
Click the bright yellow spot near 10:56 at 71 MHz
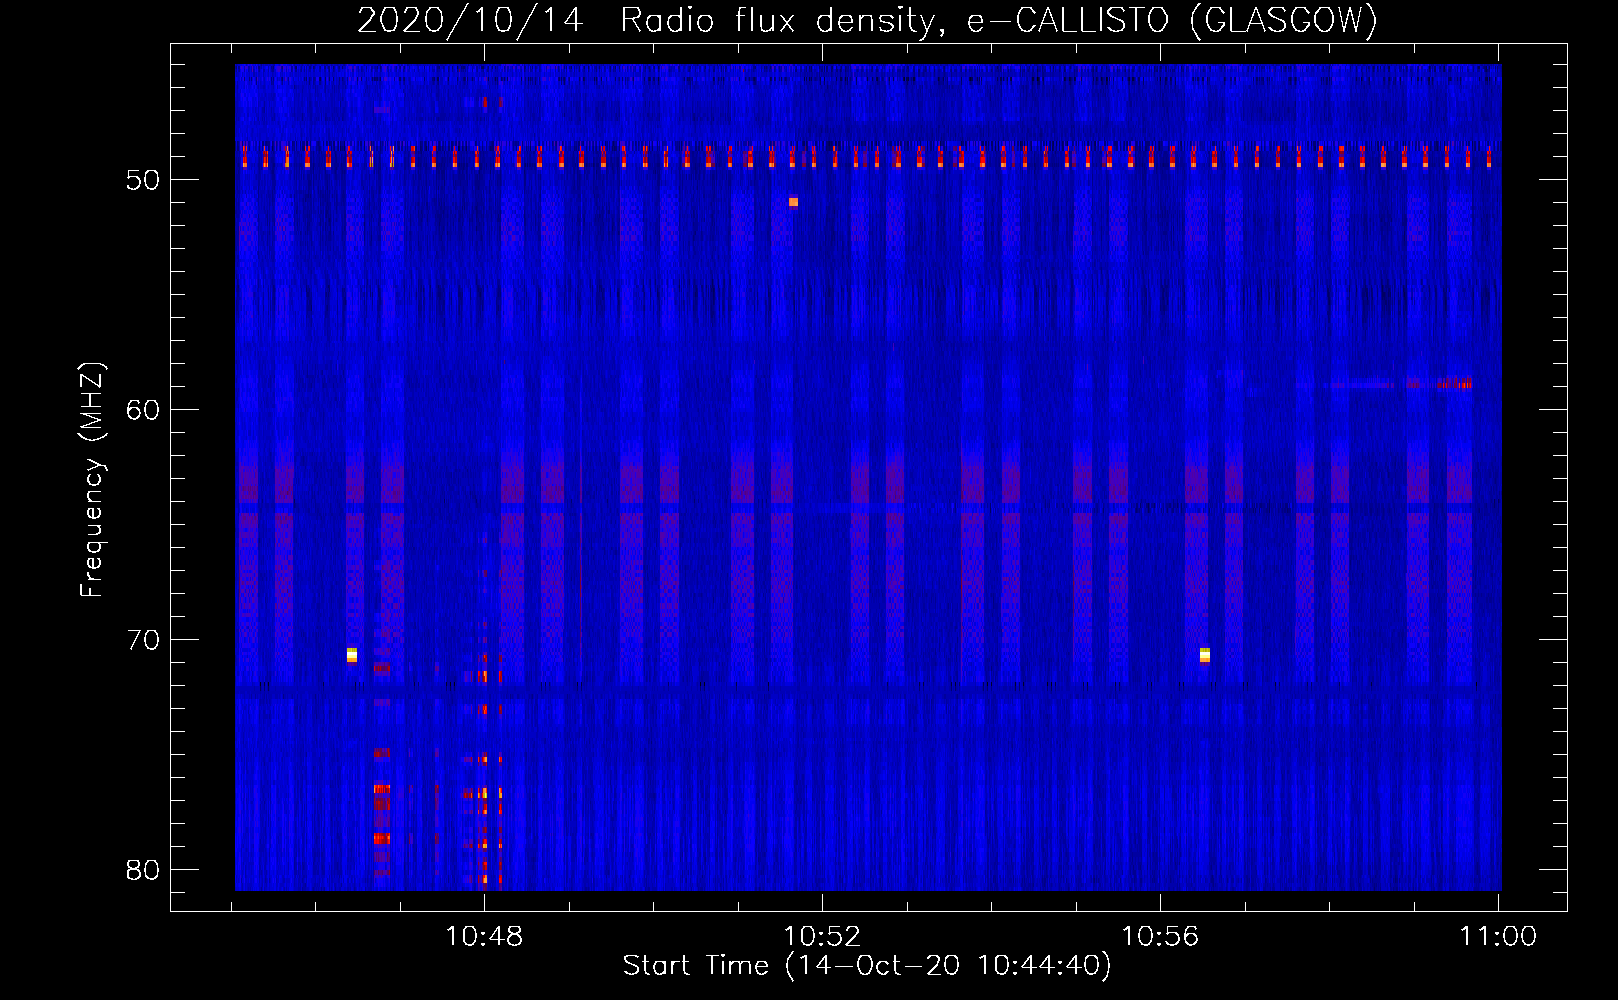tap(1205, 655)
